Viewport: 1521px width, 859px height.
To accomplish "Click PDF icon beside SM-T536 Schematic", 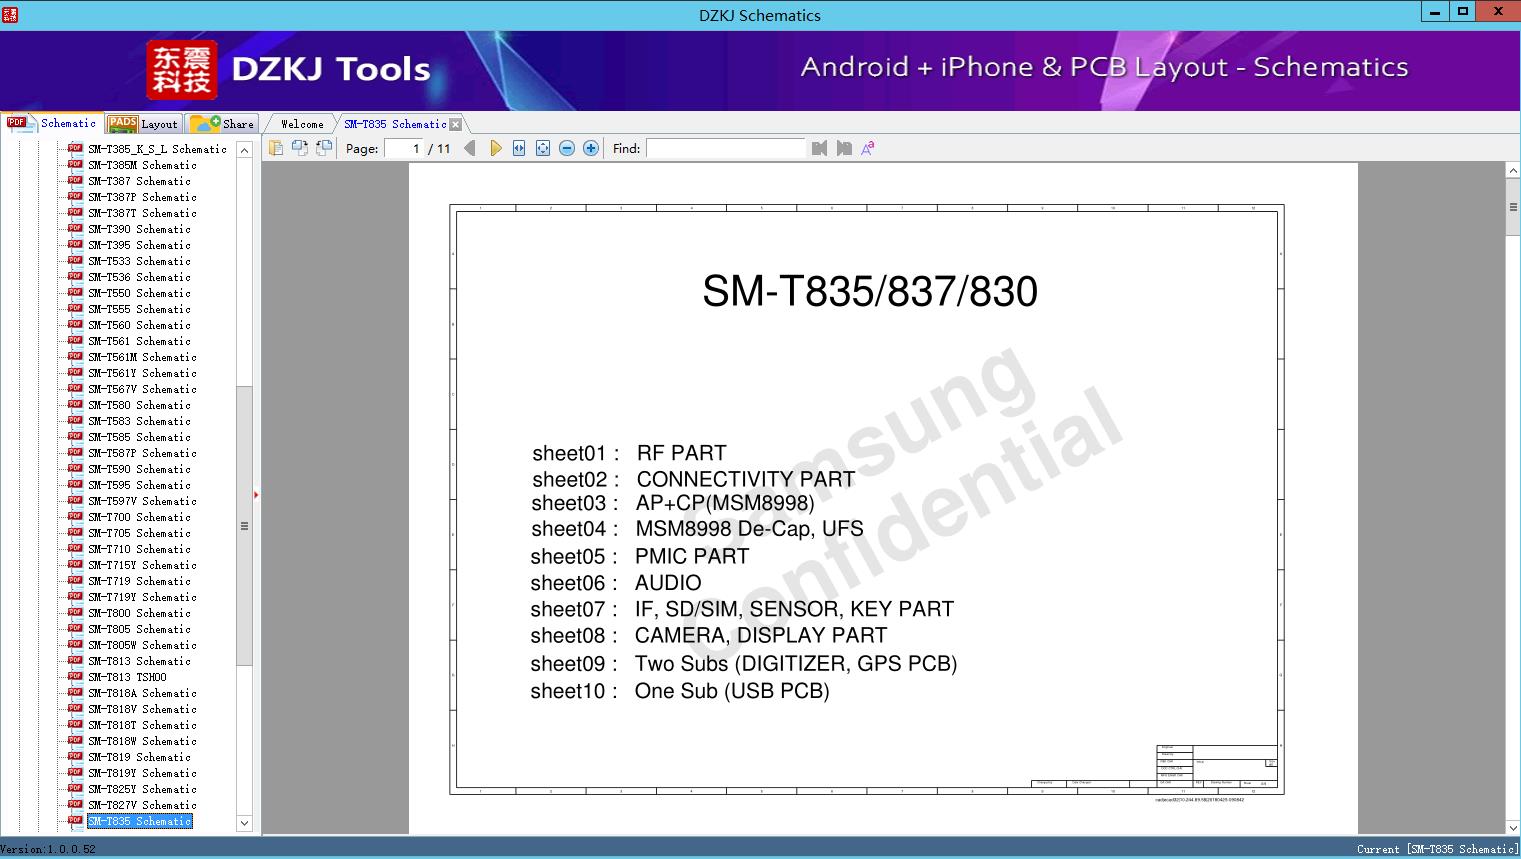I will pyautogui.click(x=75, y=276).
